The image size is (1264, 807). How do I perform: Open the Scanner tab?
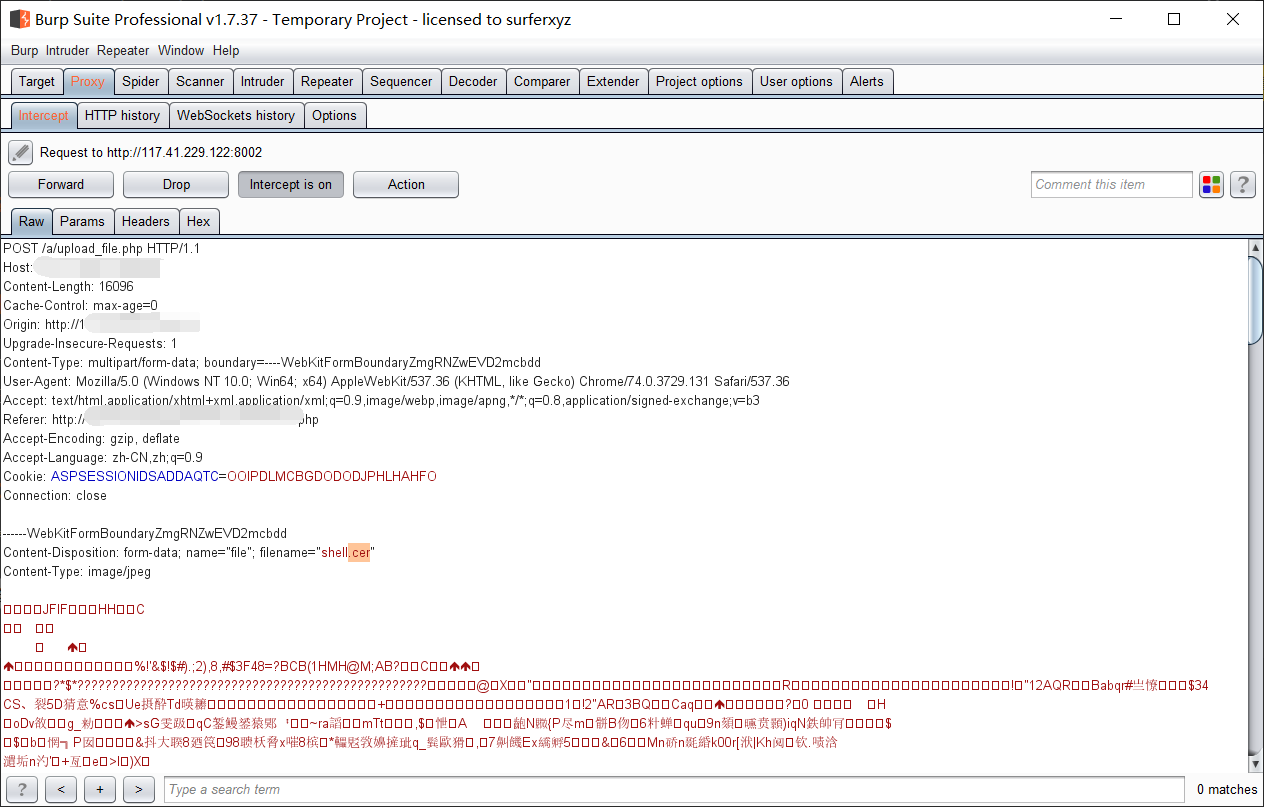(x=200, y=82)
